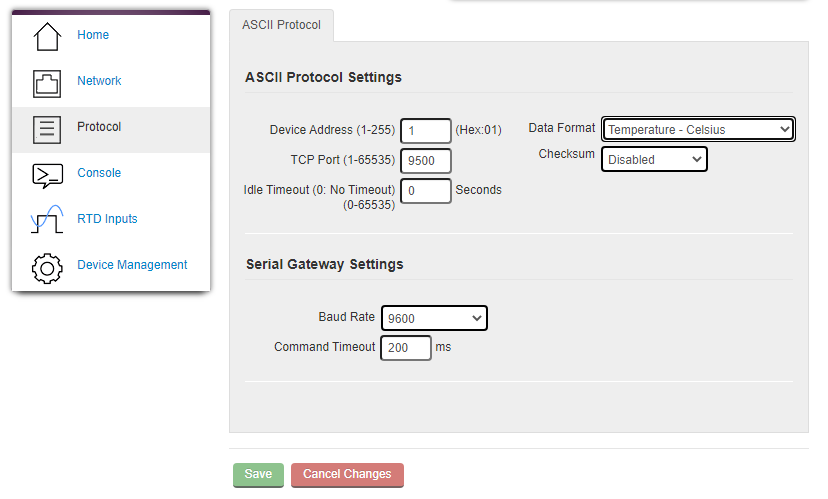Click the RTD Inputs waveform icon
This screenshot has width=828, height=499.
click(x=47, y=219)
